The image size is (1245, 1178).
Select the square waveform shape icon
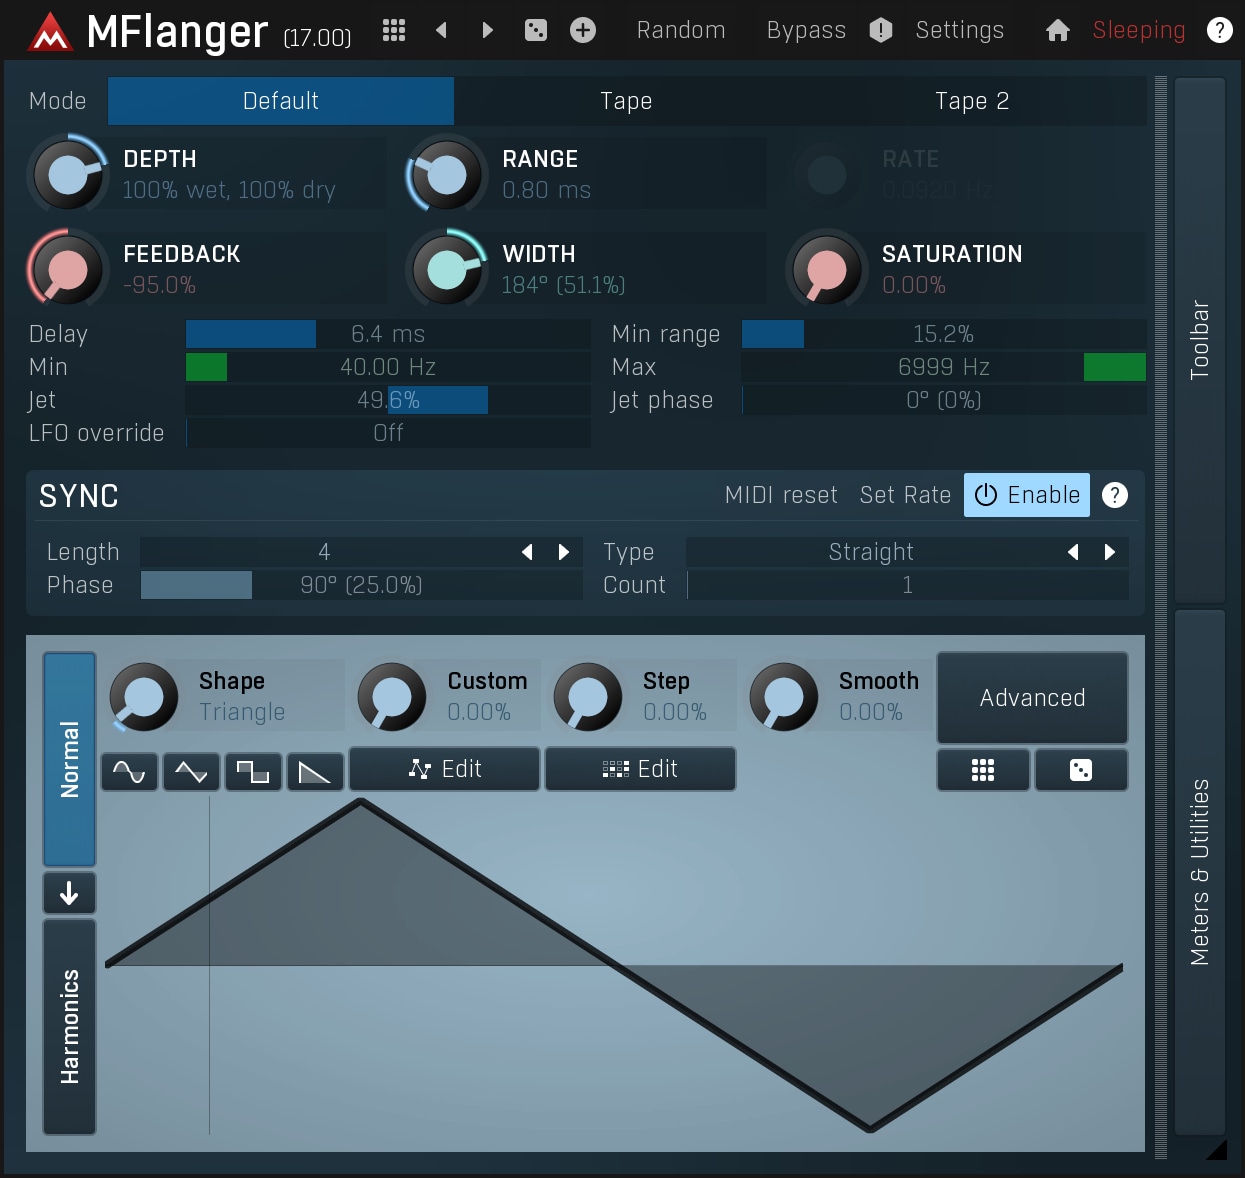(253, 770)
